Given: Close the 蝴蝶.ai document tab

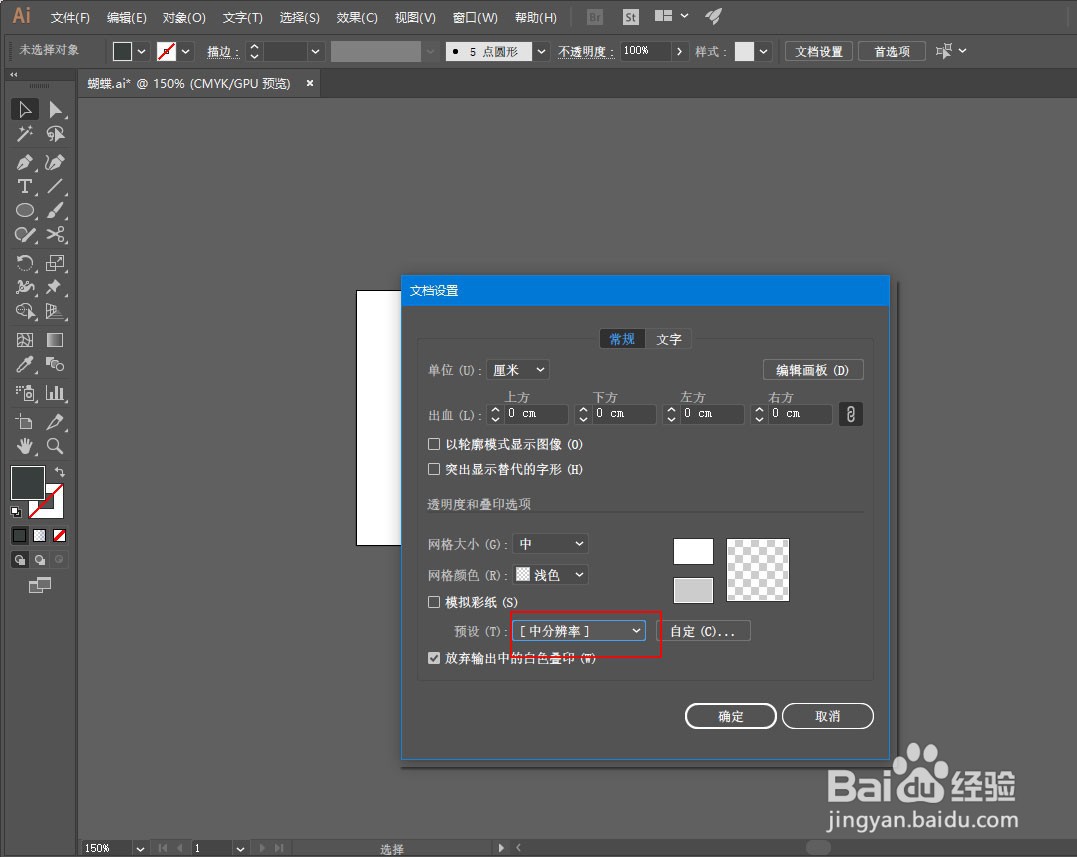Looking at the screenshot, I should 310,83.
